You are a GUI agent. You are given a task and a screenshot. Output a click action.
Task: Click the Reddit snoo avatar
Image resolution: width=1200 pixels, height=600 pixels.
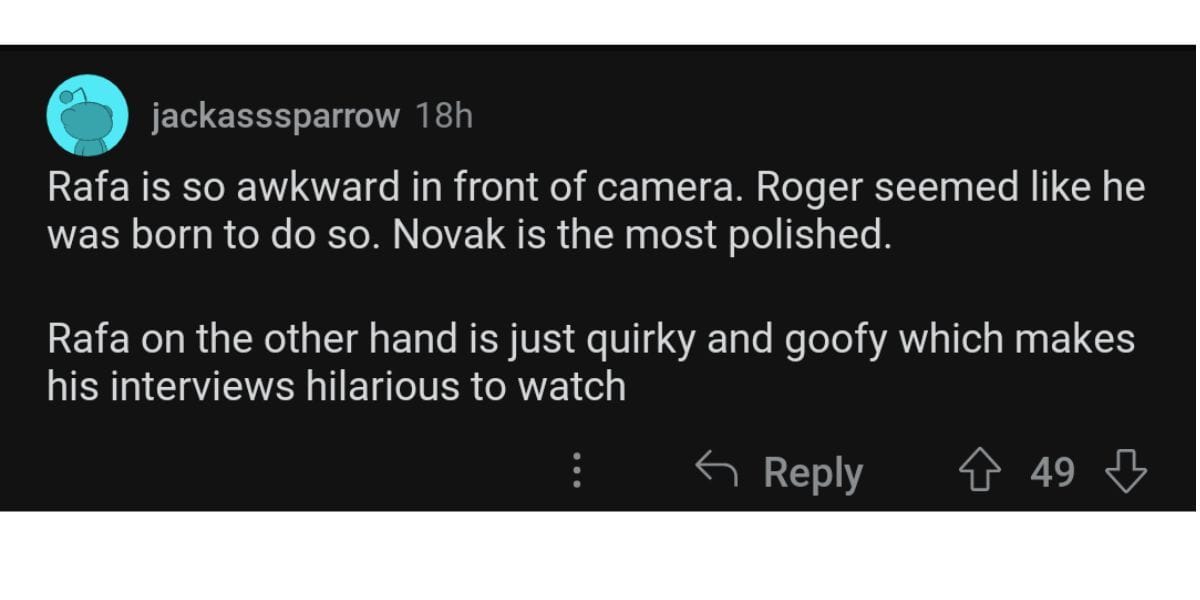[87, 114]
